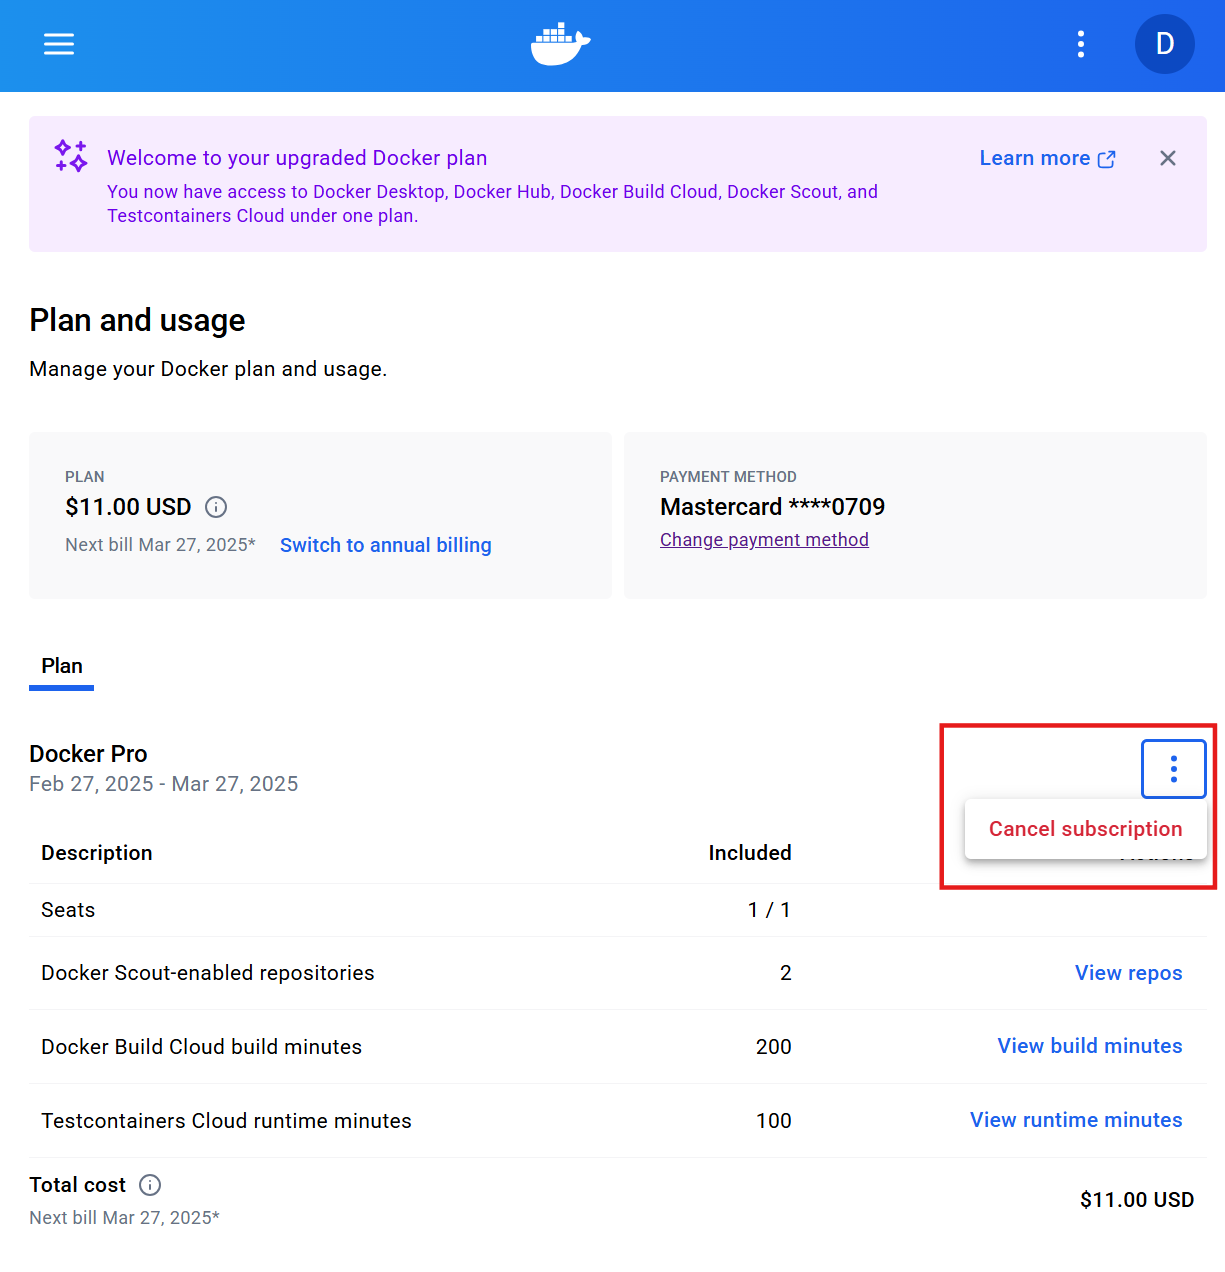Viewport: 1225px width, 1272px height.
Task: Open the header vertical dots menu
Action: (x=1081, y=44)
